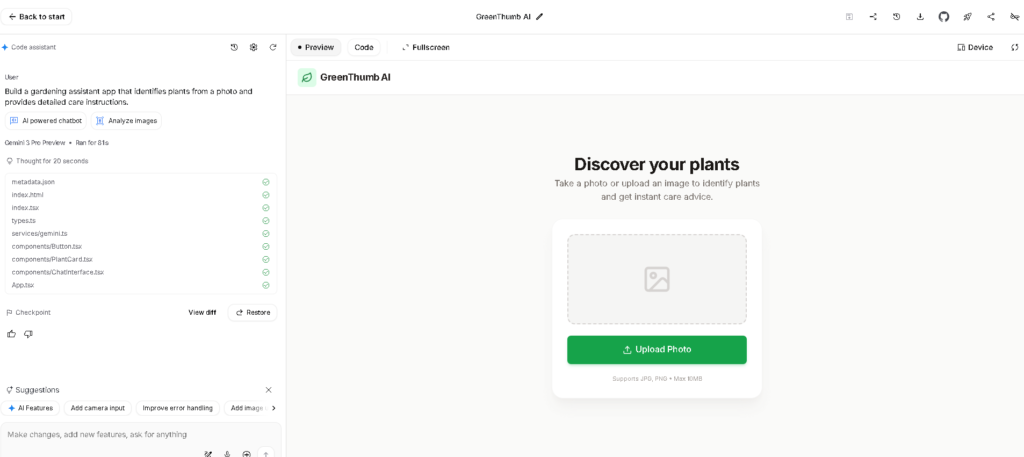Toggle the Device preview mode

[x=975, y=47]
